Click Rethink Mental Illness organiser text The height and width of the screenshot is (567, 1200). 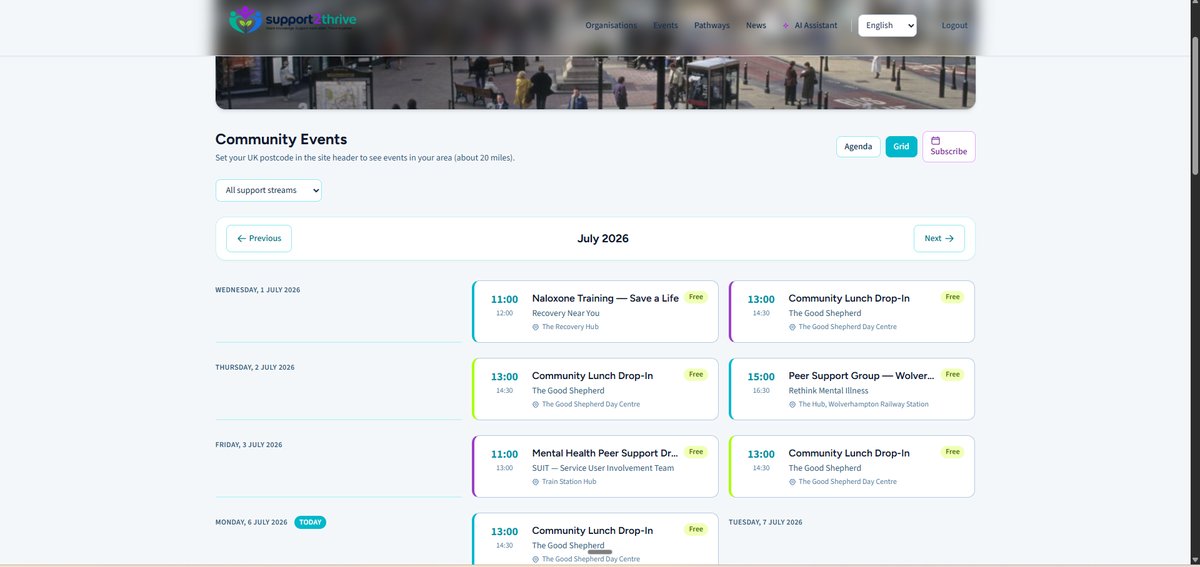click(x=828, y=391)
